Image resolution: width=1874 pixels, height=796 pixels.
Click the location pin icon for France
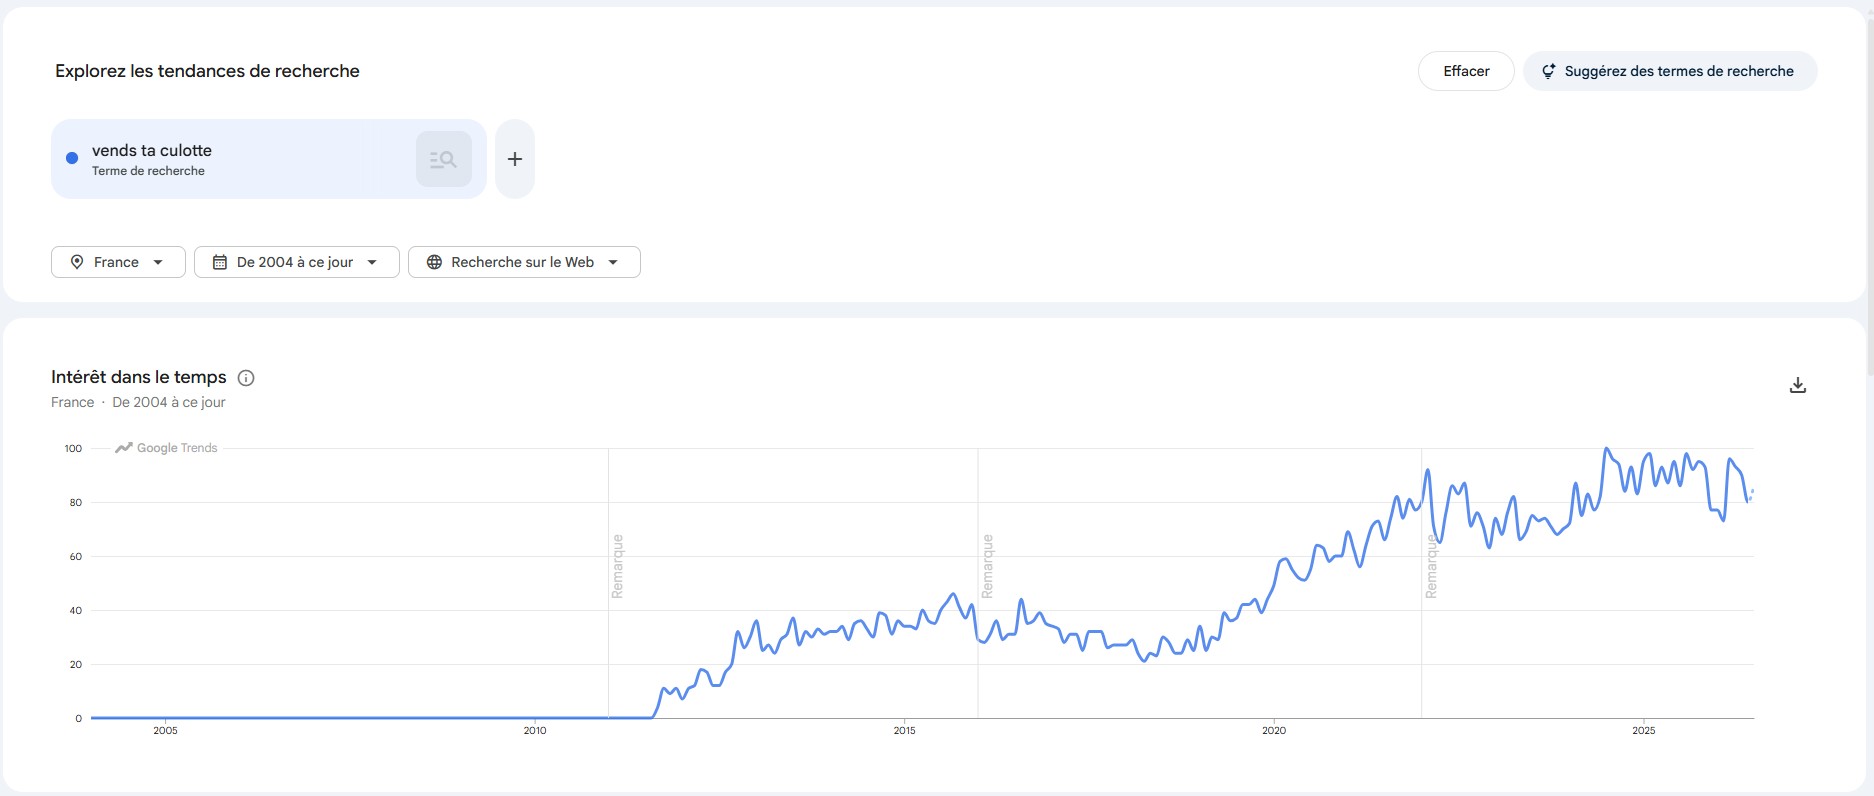(77, 262)
